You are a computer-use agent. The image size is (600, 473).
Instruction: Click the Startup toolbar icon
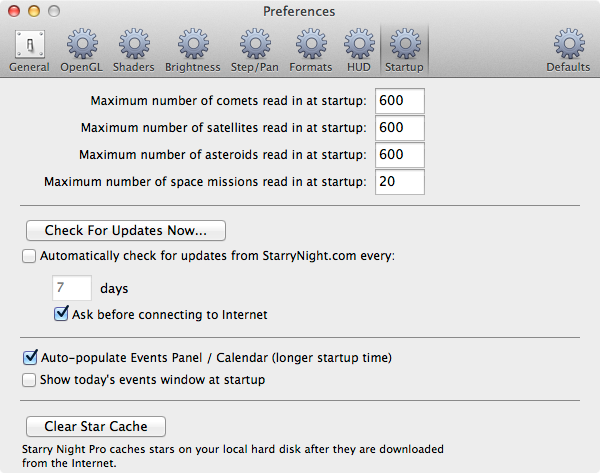click(x=405, y=50)
